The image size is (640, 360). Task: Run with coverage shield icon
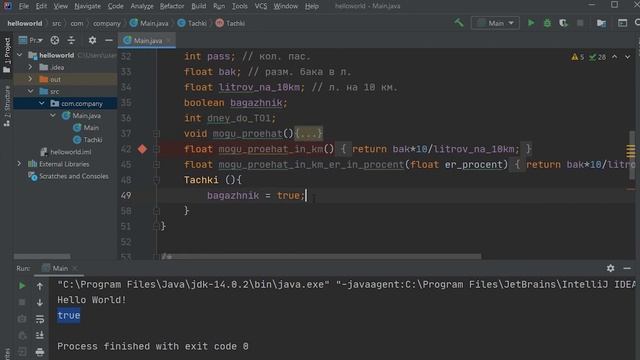pyautogui.click(x=563, y=23)
